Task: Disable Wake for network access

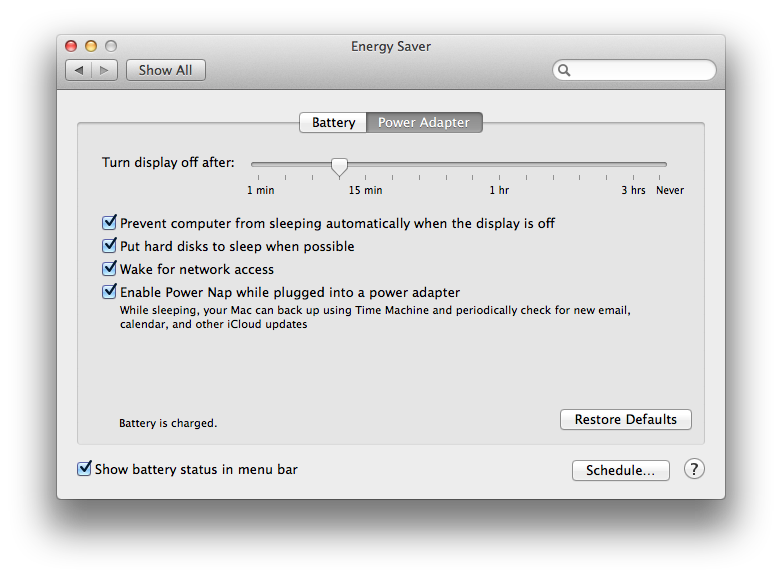Action: [109, 268]
